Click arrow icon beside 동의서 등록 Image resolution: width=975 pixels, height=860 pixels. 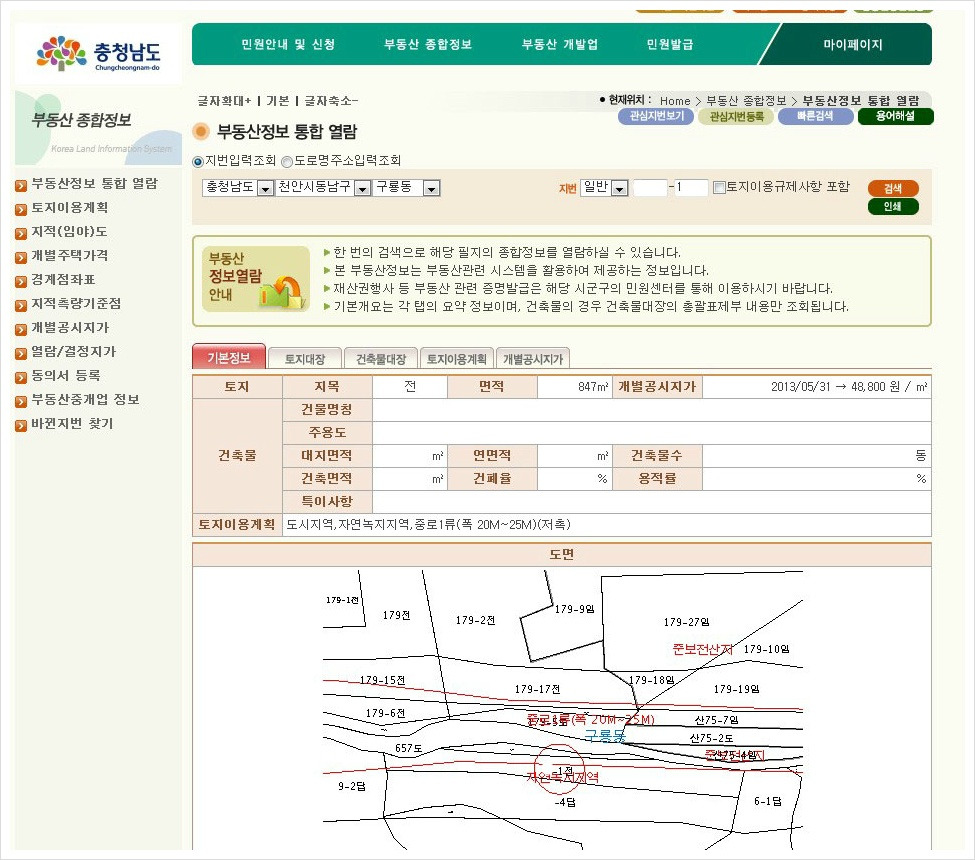(x=21, y=377)
